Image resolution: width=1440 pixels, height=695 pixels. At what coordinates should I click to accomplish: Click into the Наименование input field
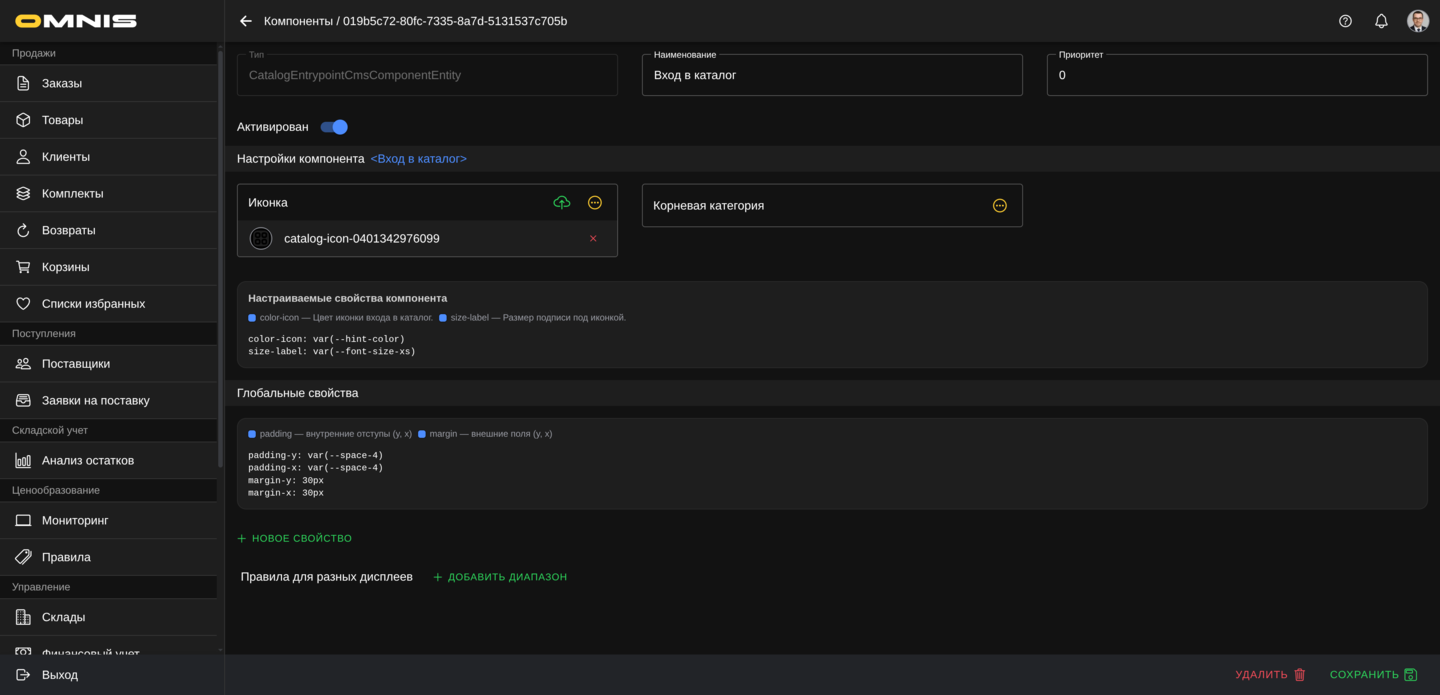click(831, 76)
